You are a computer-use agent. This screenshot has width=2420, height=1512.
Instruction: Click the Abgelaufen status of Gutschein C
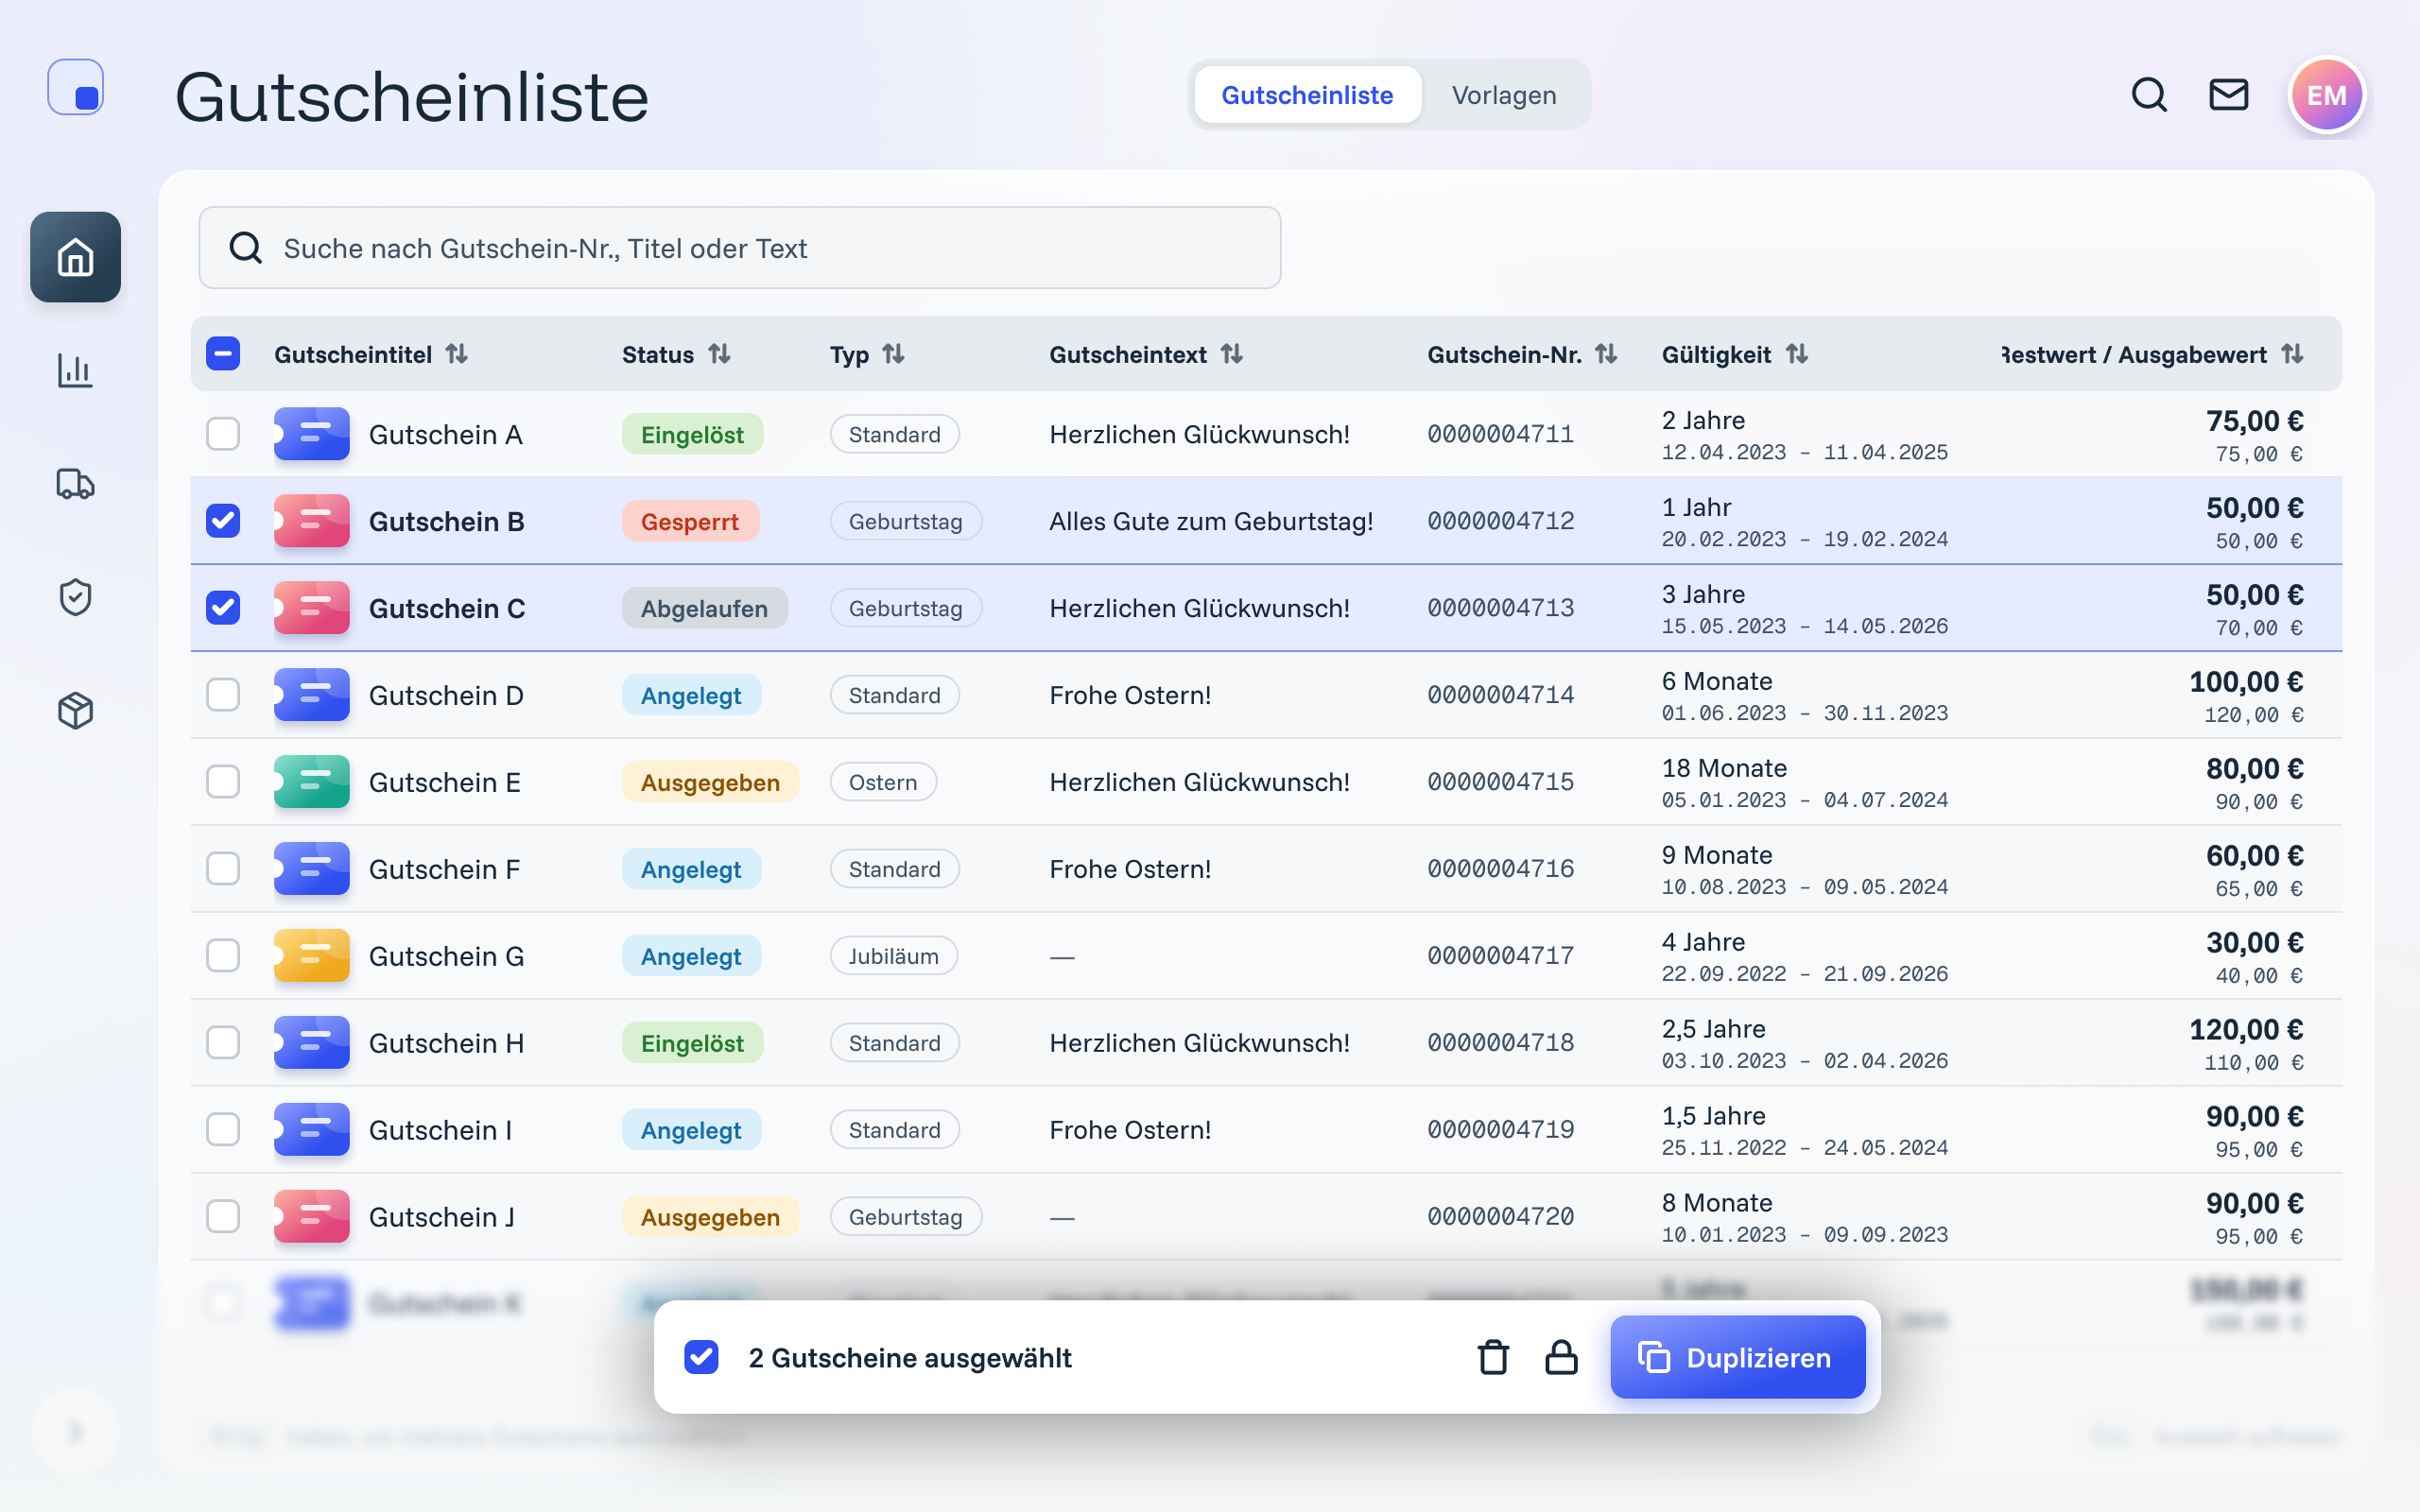(704, 608)
